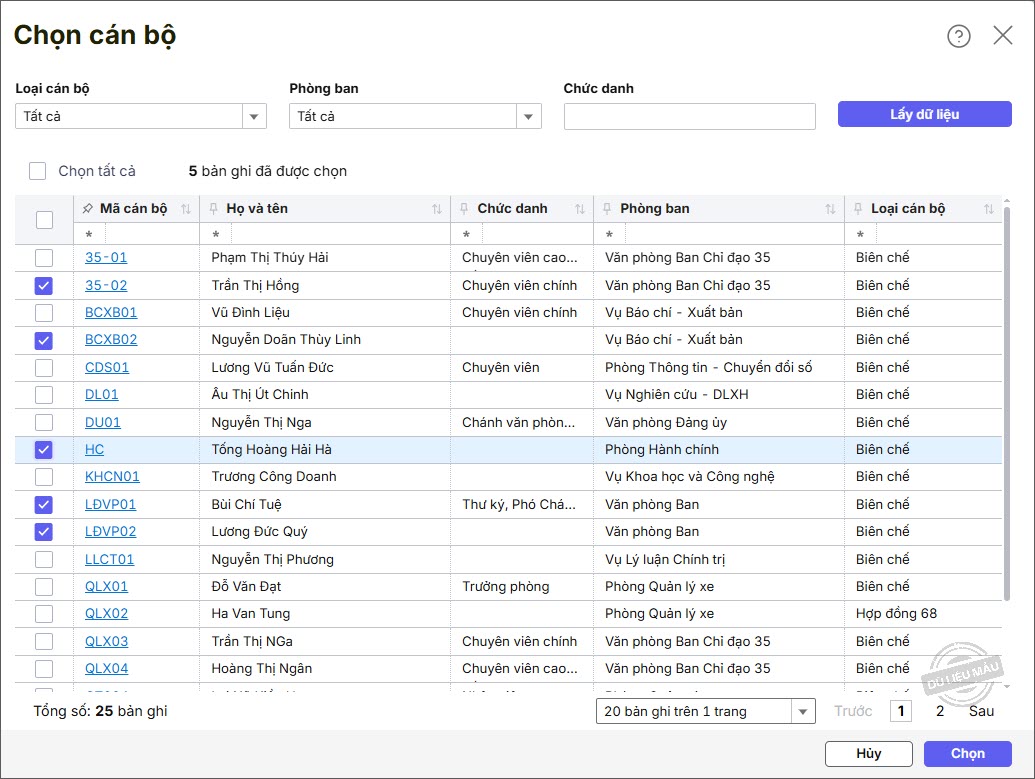Click the pin icon on Chức danh column
The width and height of the screenshot is (1035, 779).
coord(465,209)
